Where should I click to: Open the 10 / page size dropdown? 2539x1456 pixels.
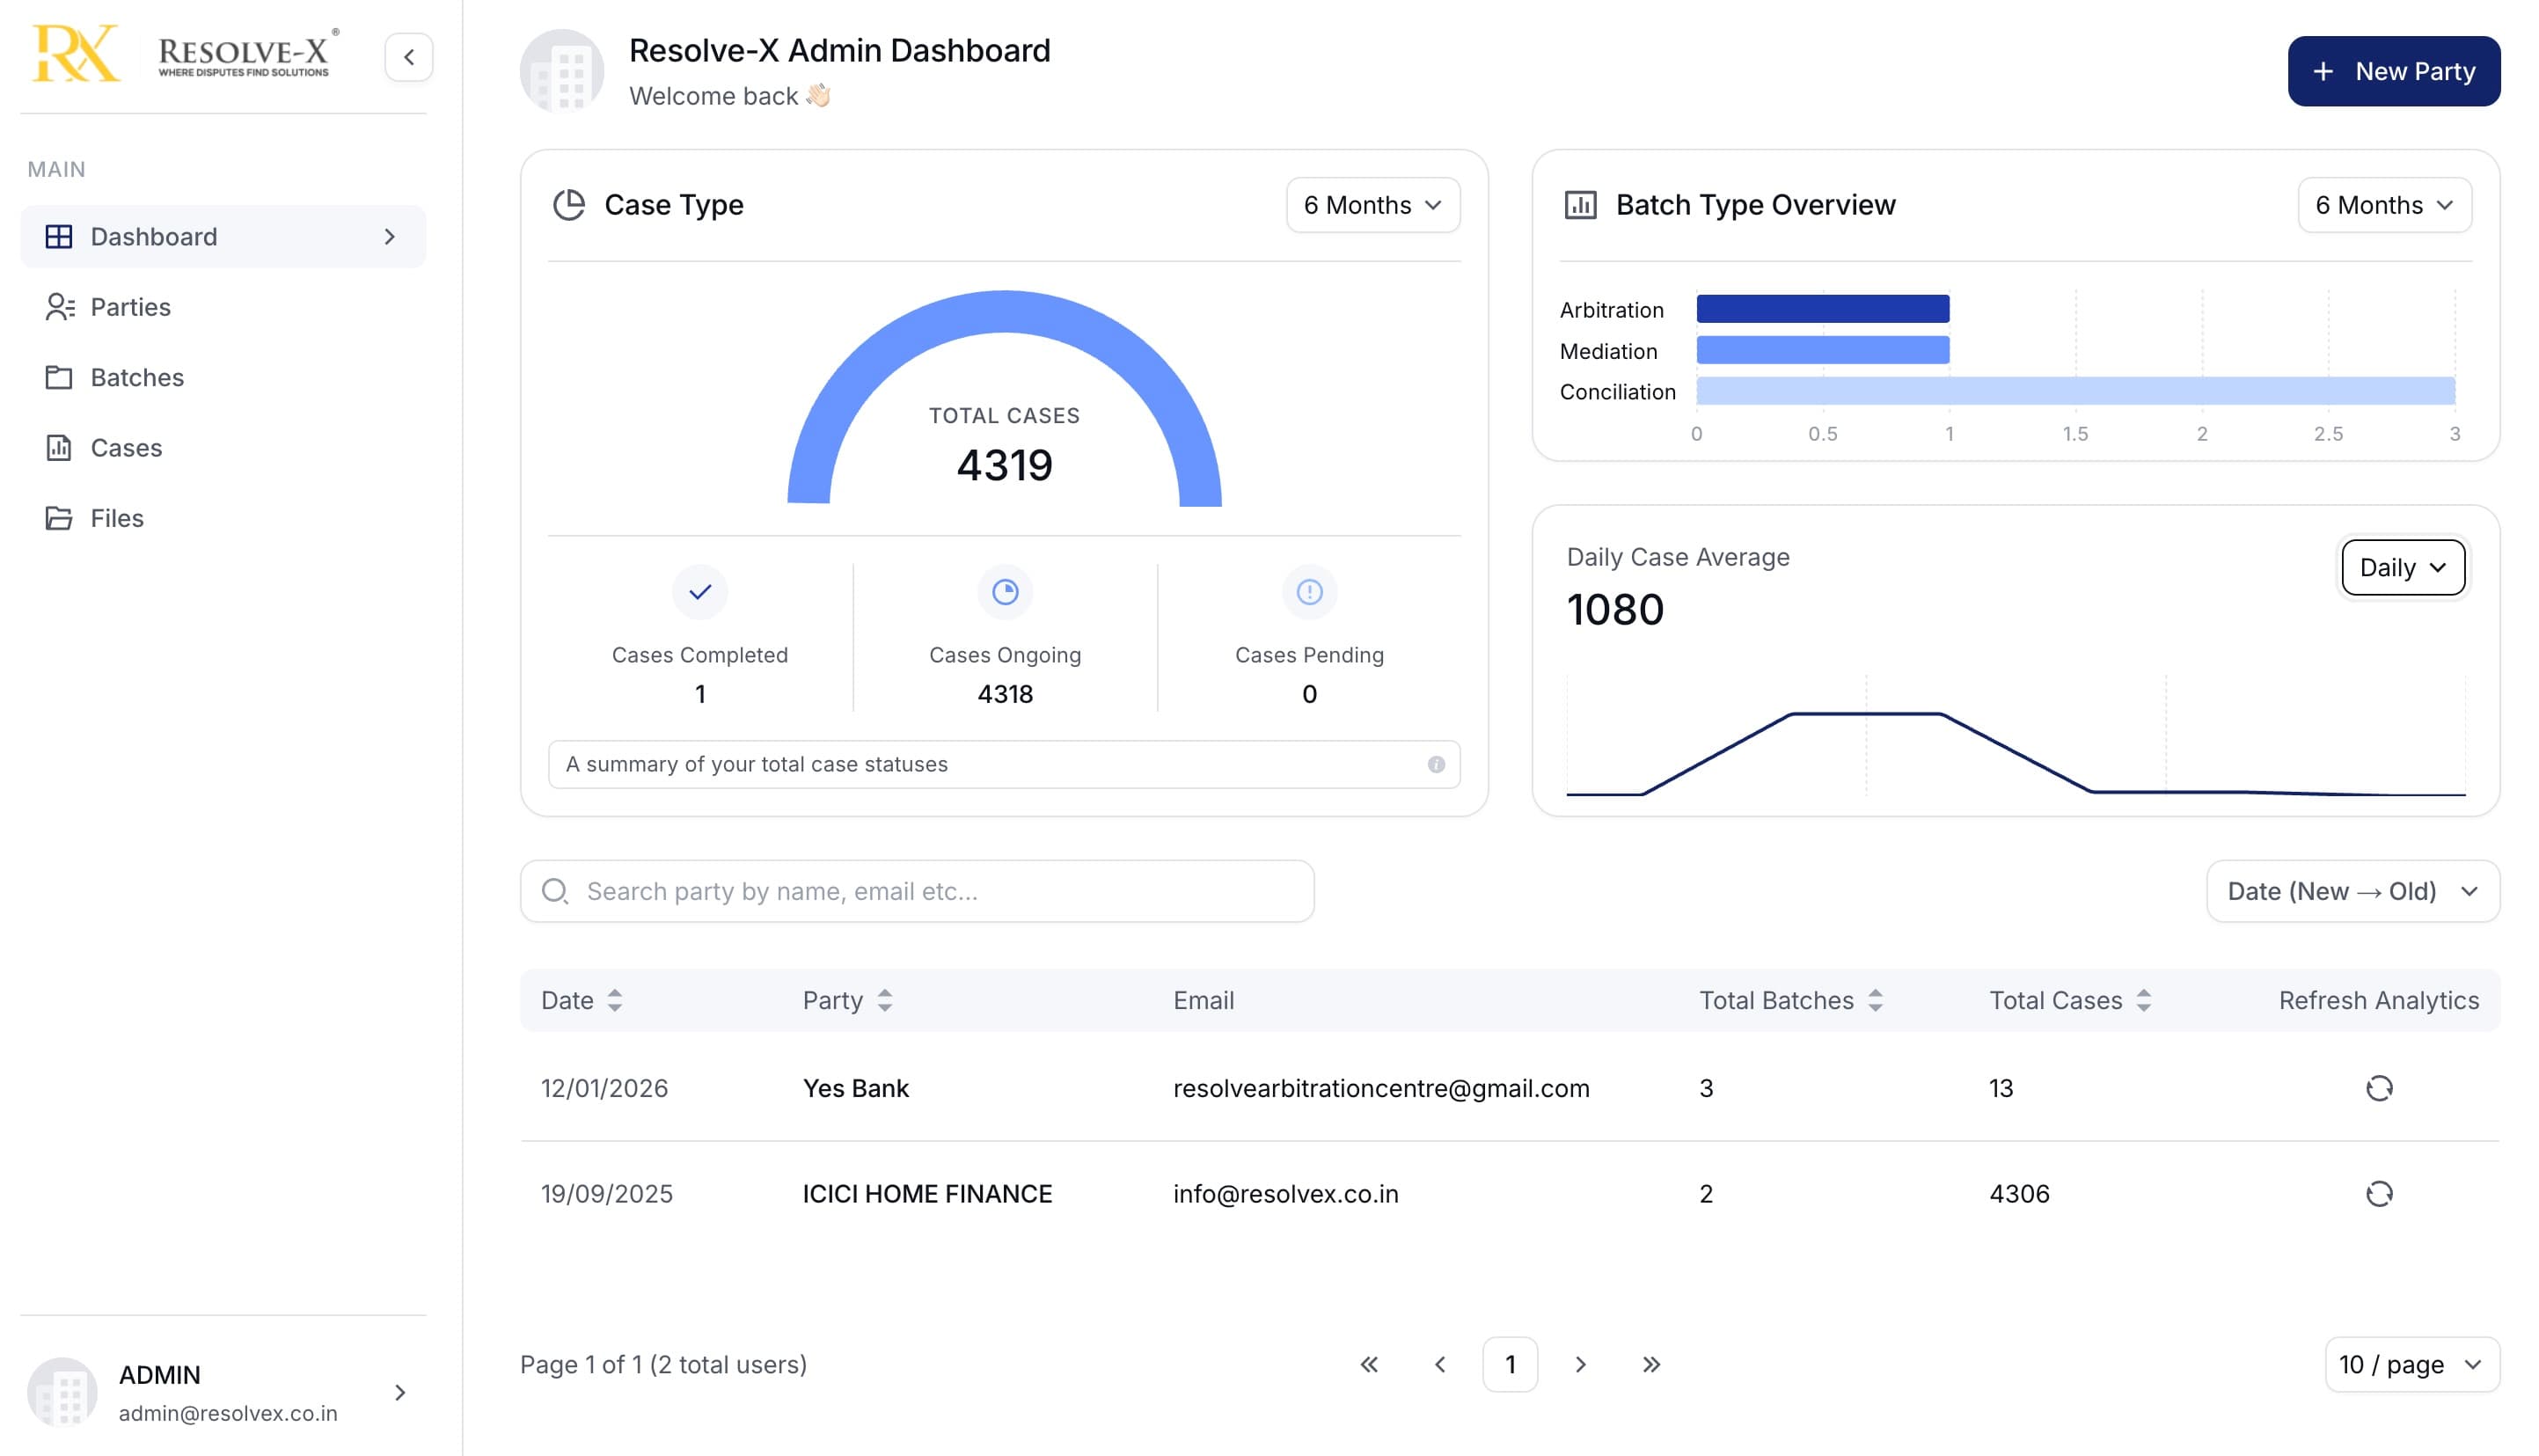(2411, 1365)
